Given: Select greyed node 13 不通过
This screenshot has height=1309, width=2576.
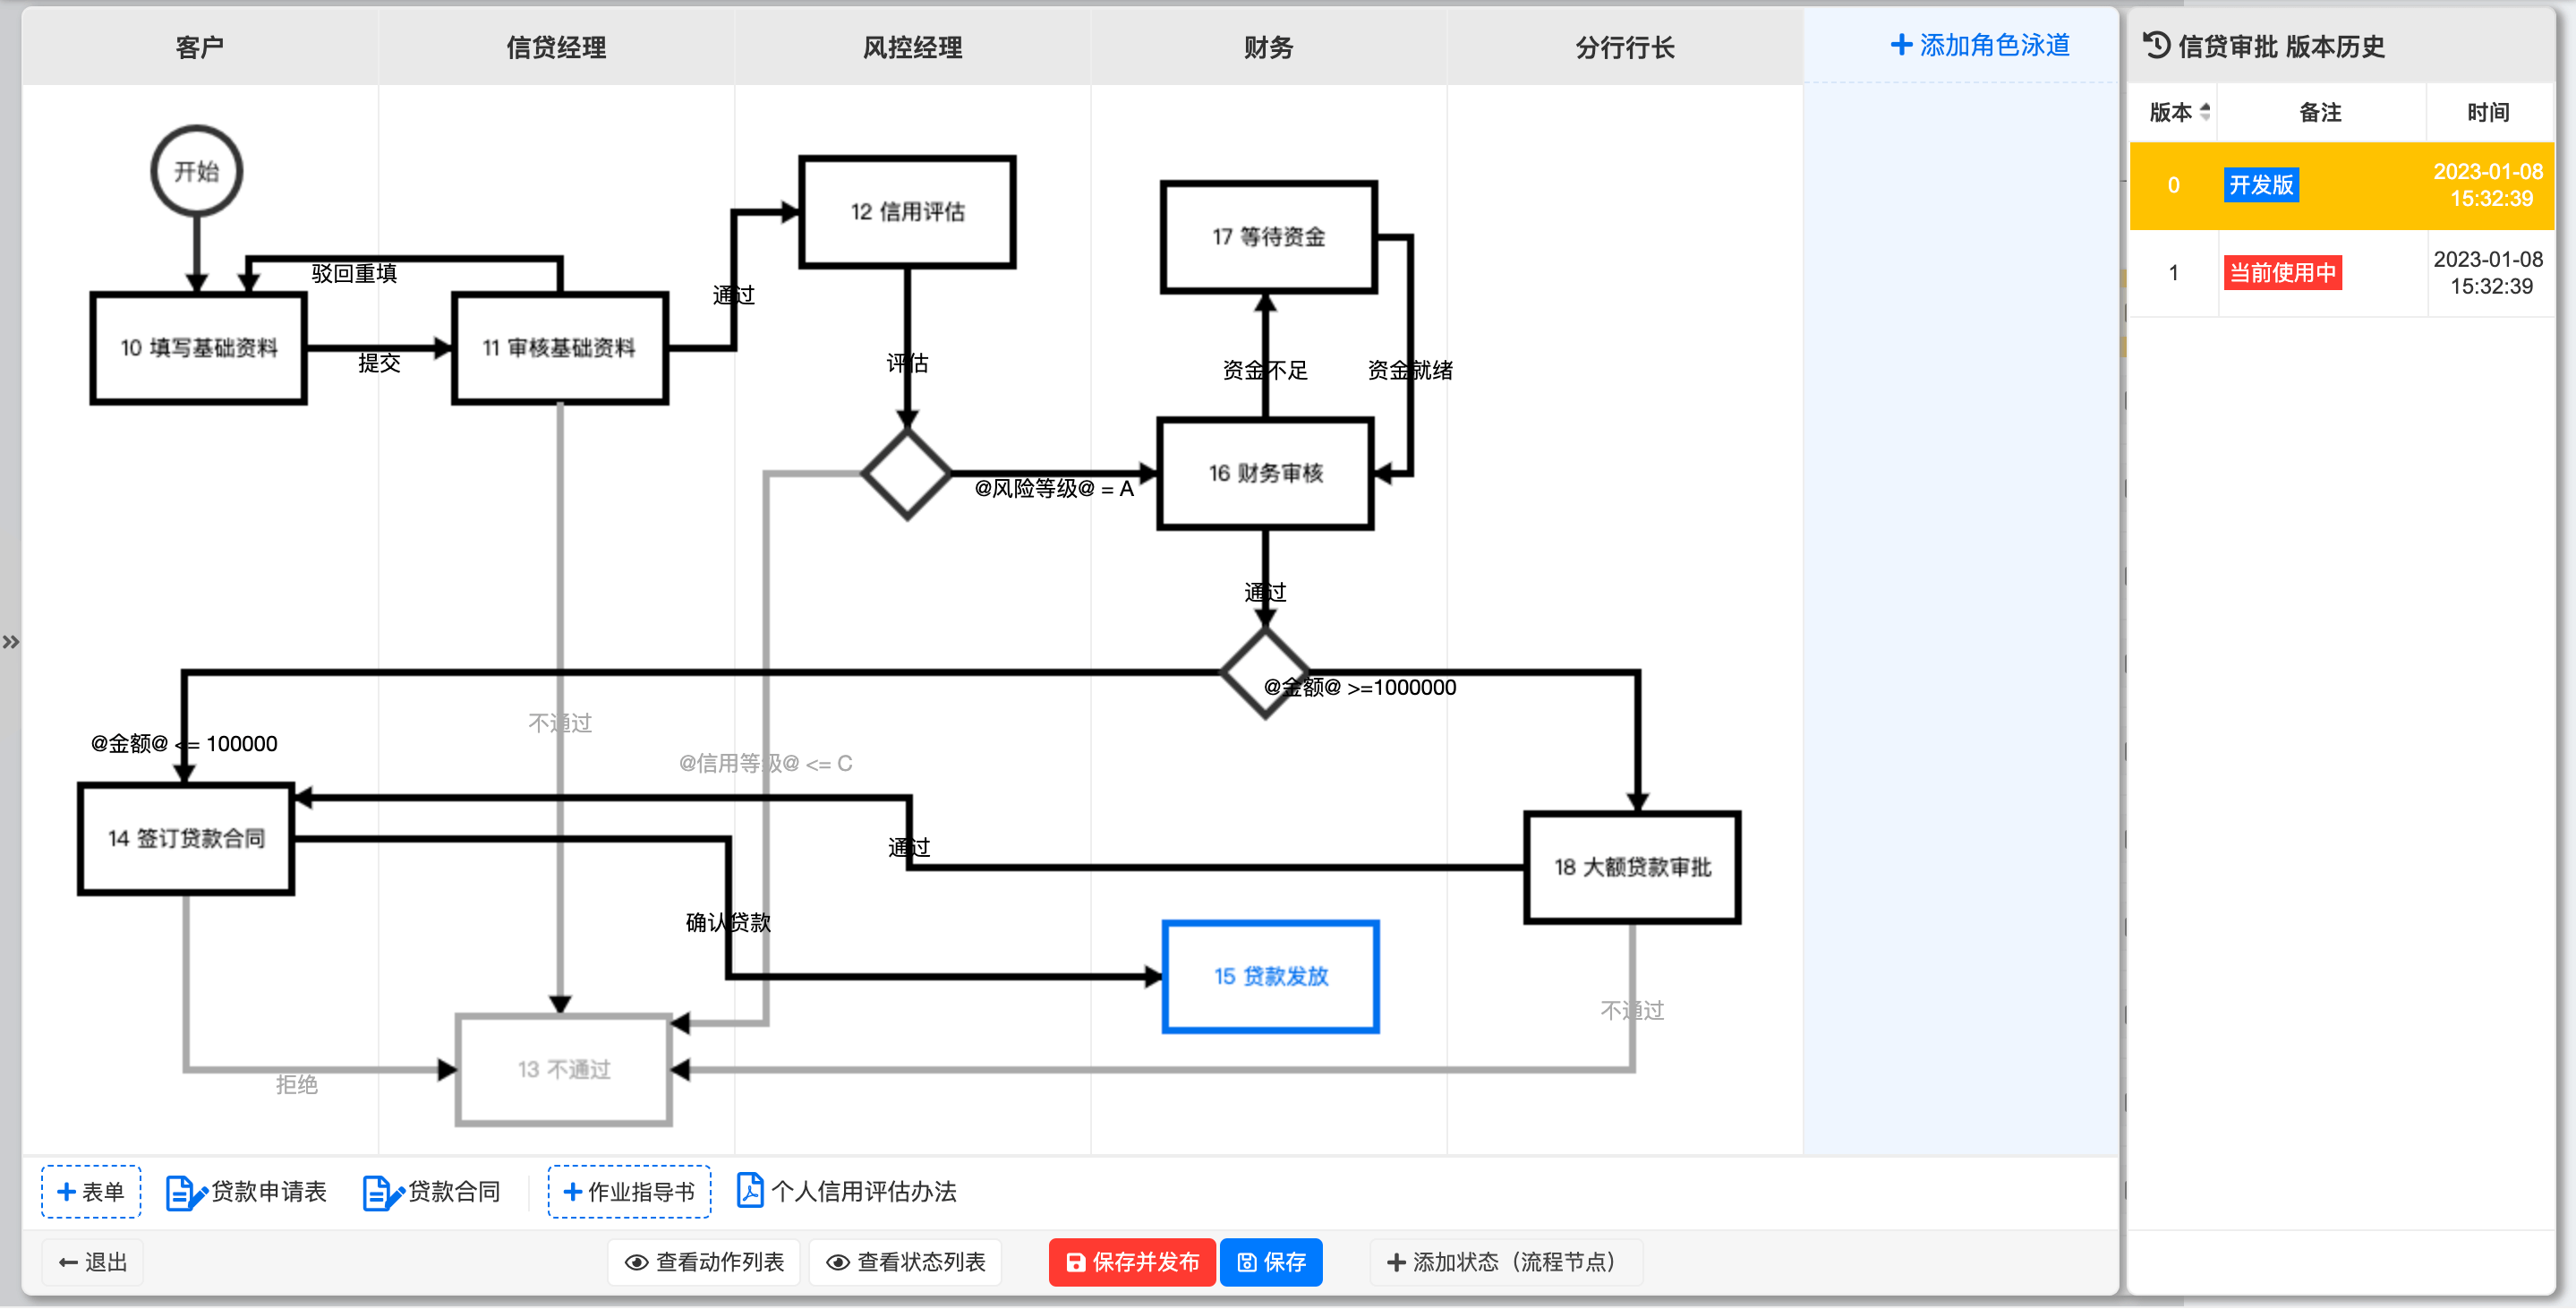Looking at the screenshot, I should [x=564, y=1070].
